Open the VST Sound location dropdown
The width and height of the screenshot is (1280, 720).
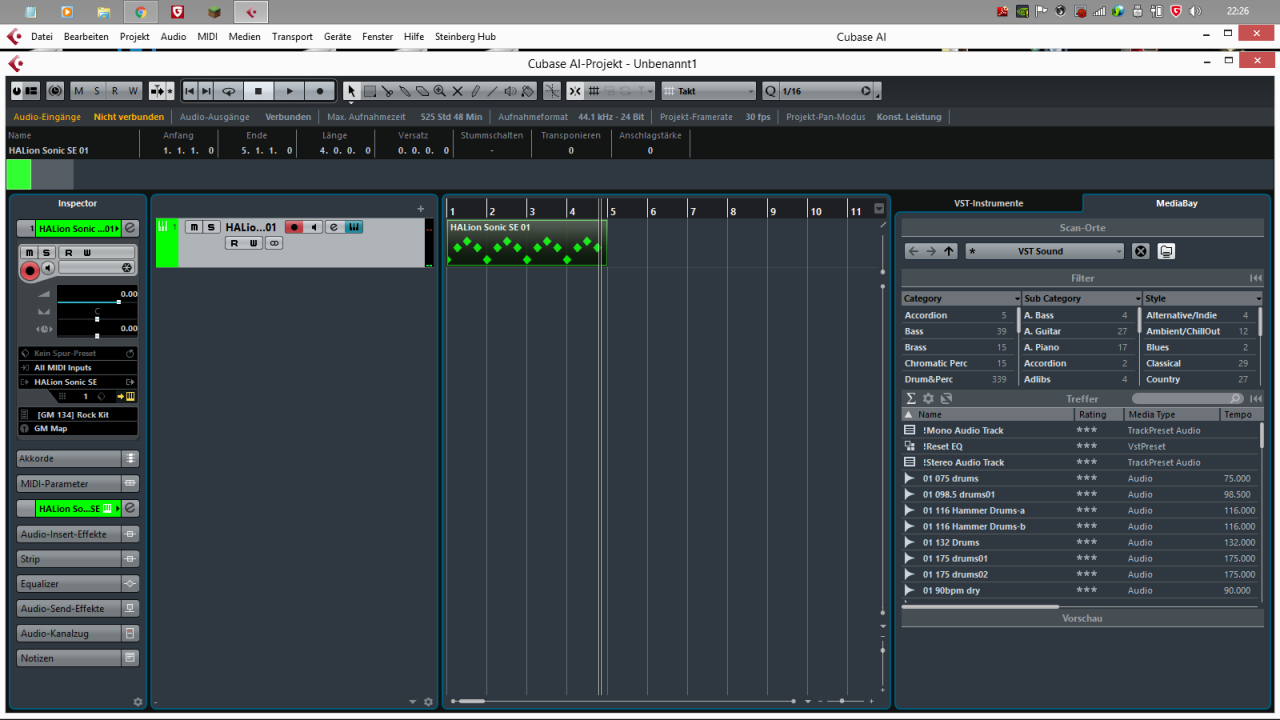tap(1045, 251)
